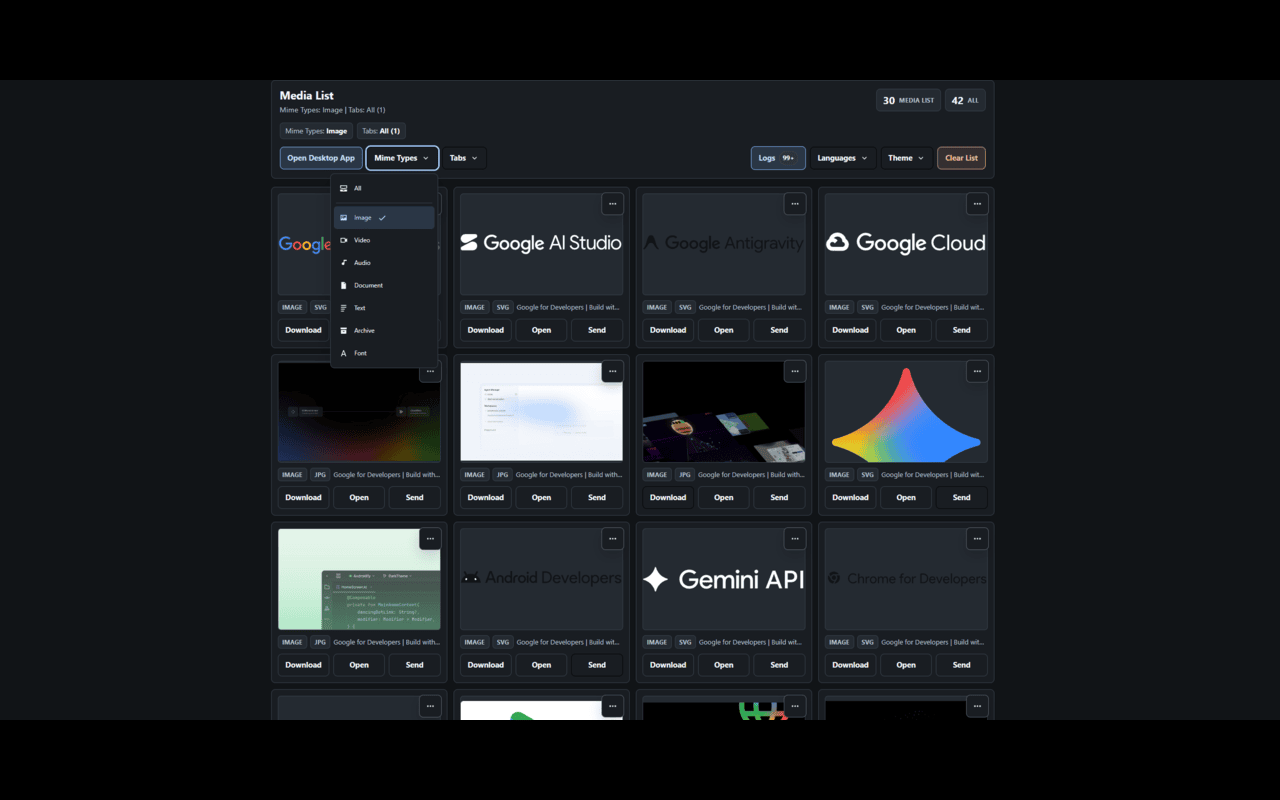Send the Chrome for Developers image
Image resolution: width=1280 pixels, height=800 pixels.
(962, 665)
